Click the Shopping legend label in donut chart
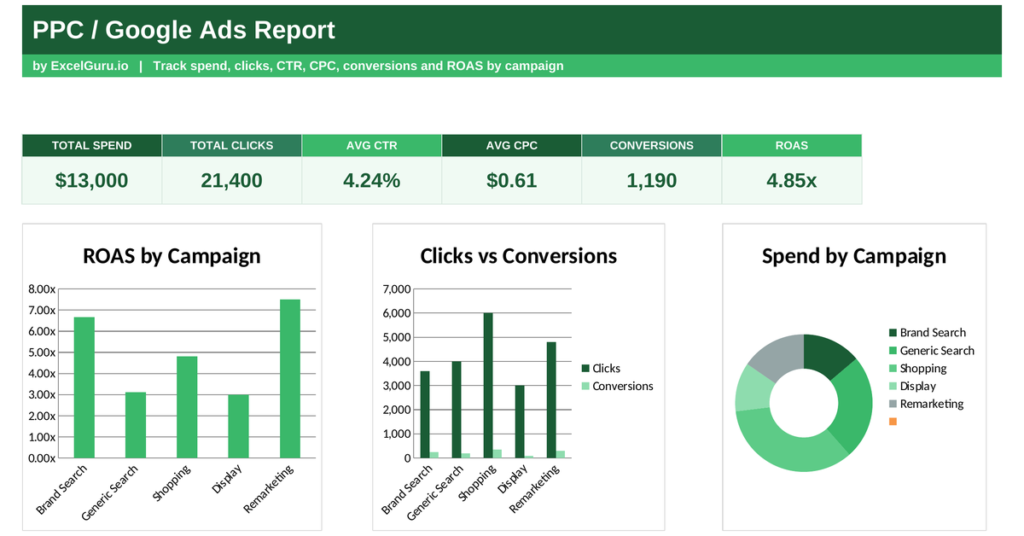 [x=923, y=368]
